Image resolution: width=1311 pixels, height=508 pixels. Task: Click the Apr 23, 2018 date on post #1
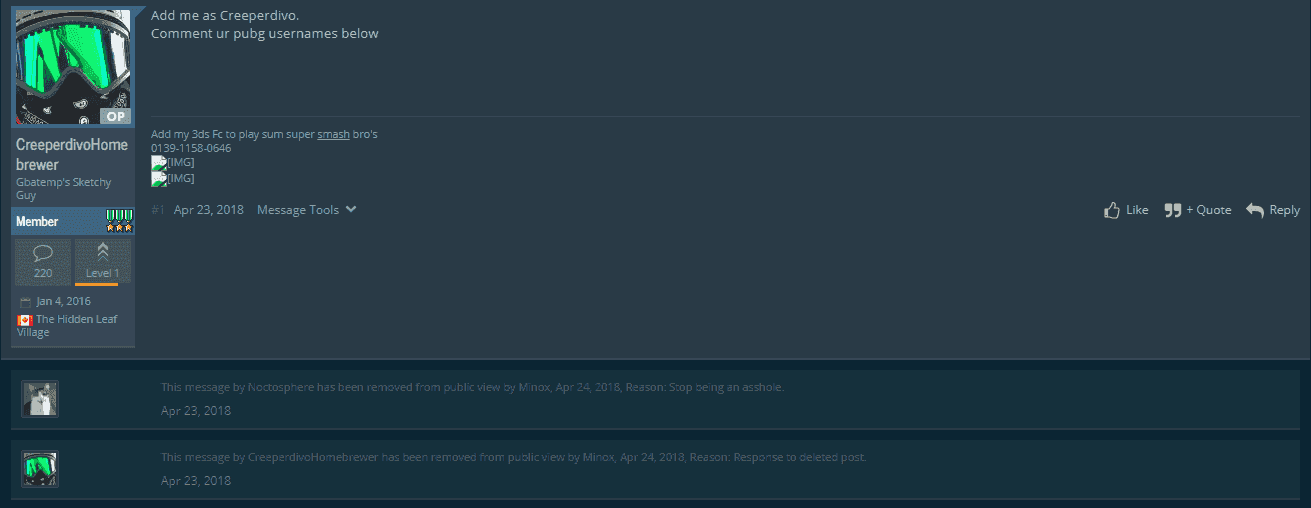[209, 210]
